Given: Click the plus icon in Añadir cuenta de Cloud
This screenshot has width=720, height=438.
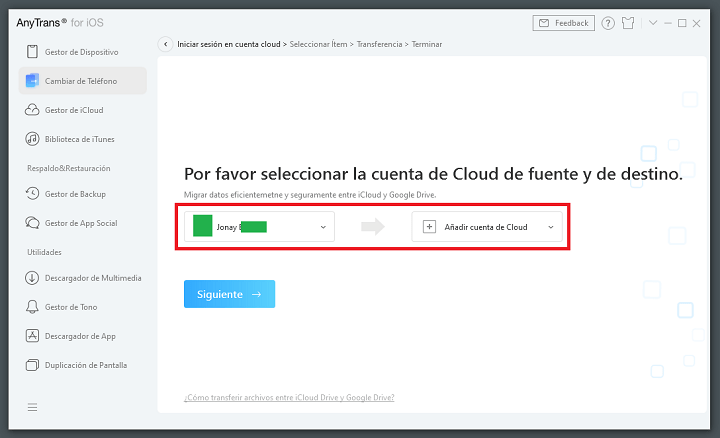Looking at the screenshot, I should pyautogui.click(x=429, y=227).
